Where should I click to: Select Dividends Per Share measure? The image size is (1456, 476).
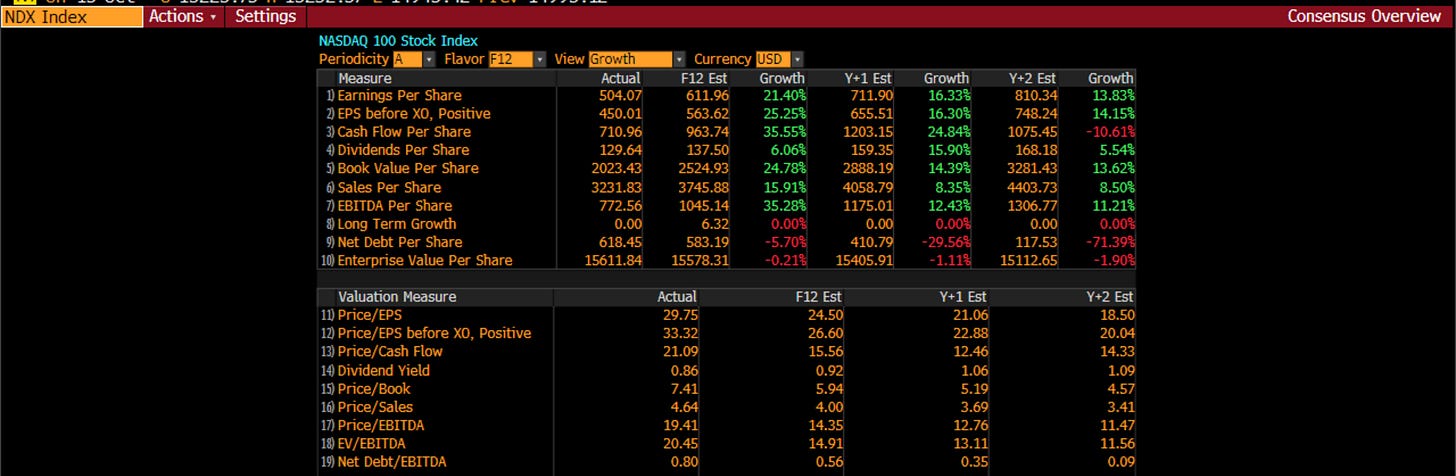[x=403, y=150]
